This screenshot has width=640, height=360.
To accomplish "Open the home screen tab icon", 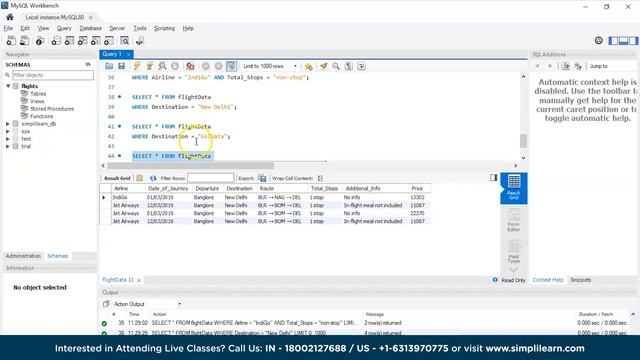I will point(10,17).
